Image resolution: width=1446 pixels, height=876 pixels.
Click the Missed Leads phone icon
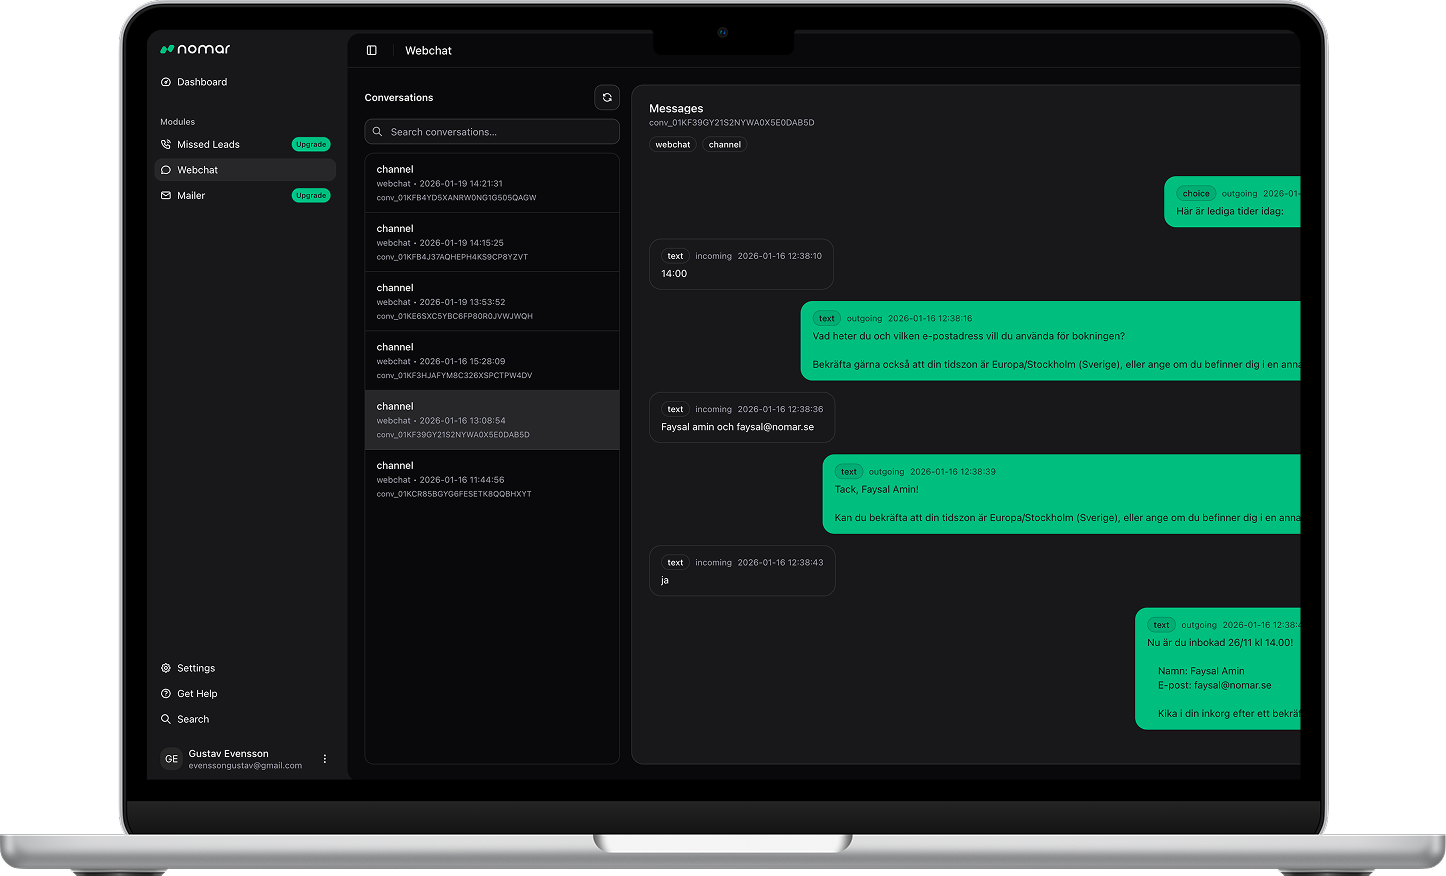pos(166,144)
